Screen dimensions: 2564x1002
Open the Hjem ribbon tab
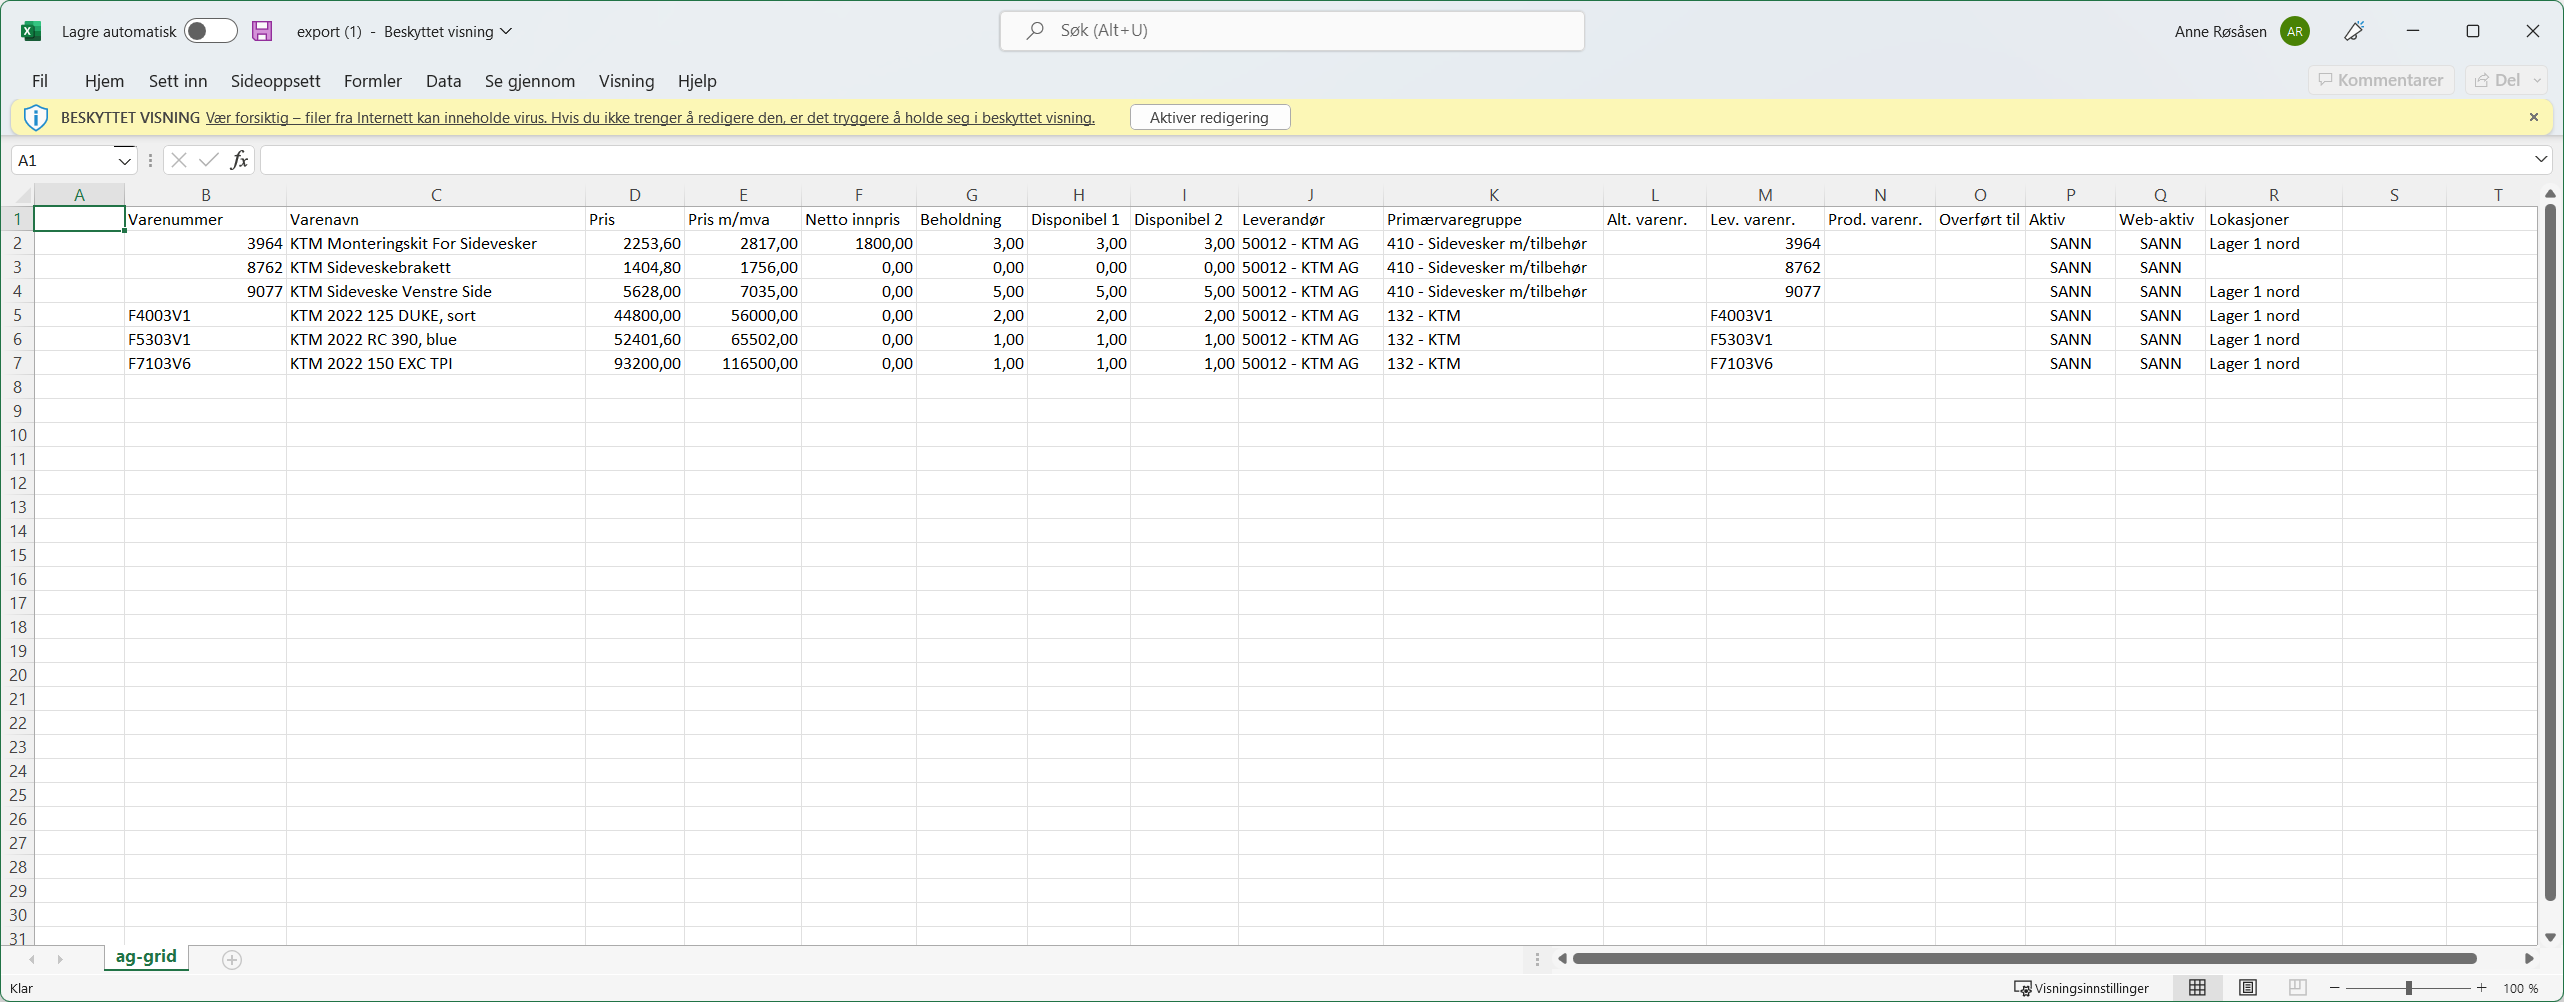click(104, 81)
